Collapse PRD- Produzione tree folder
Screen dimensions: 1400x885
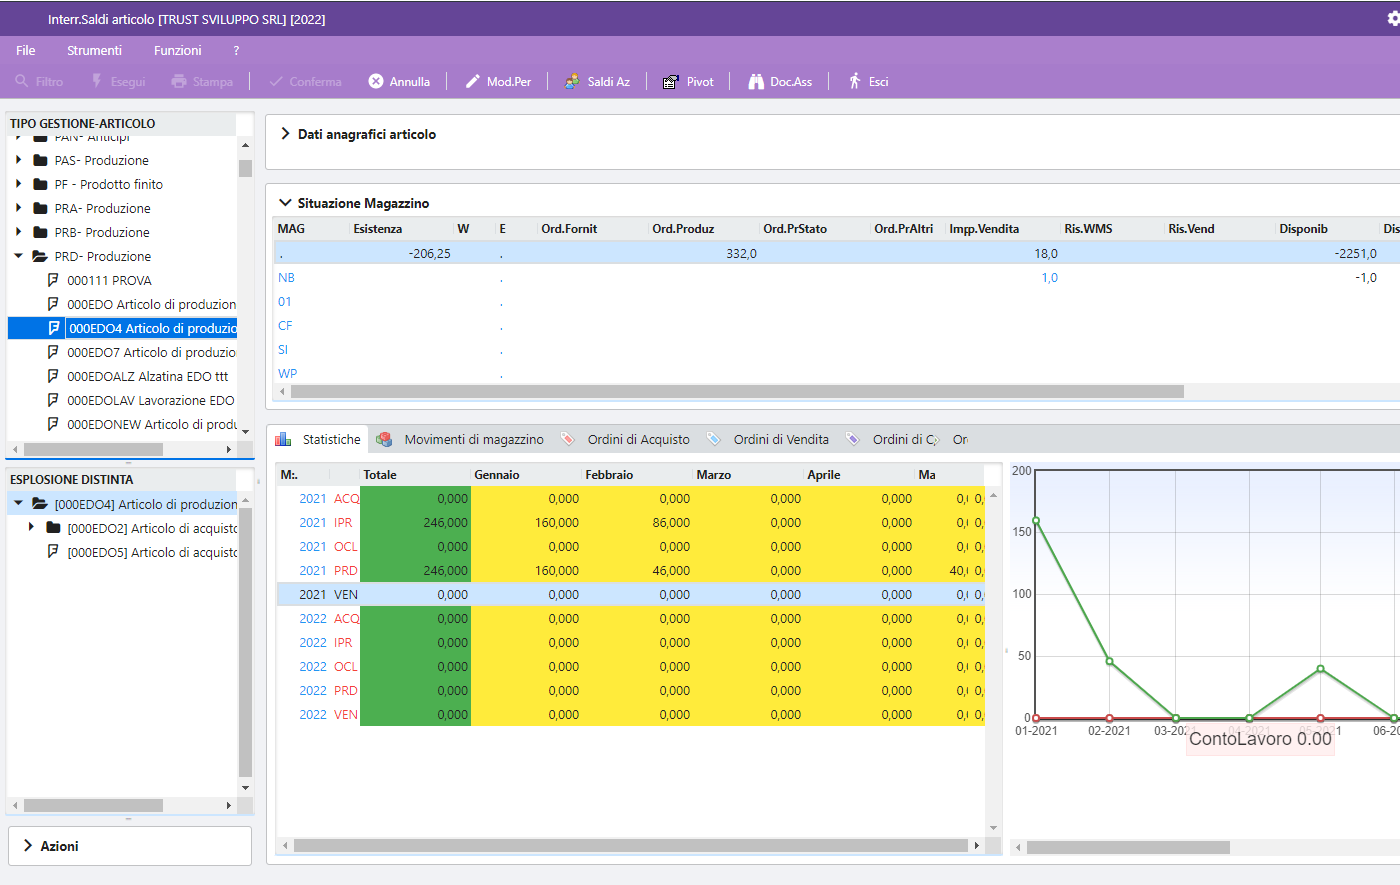[18, 256]
